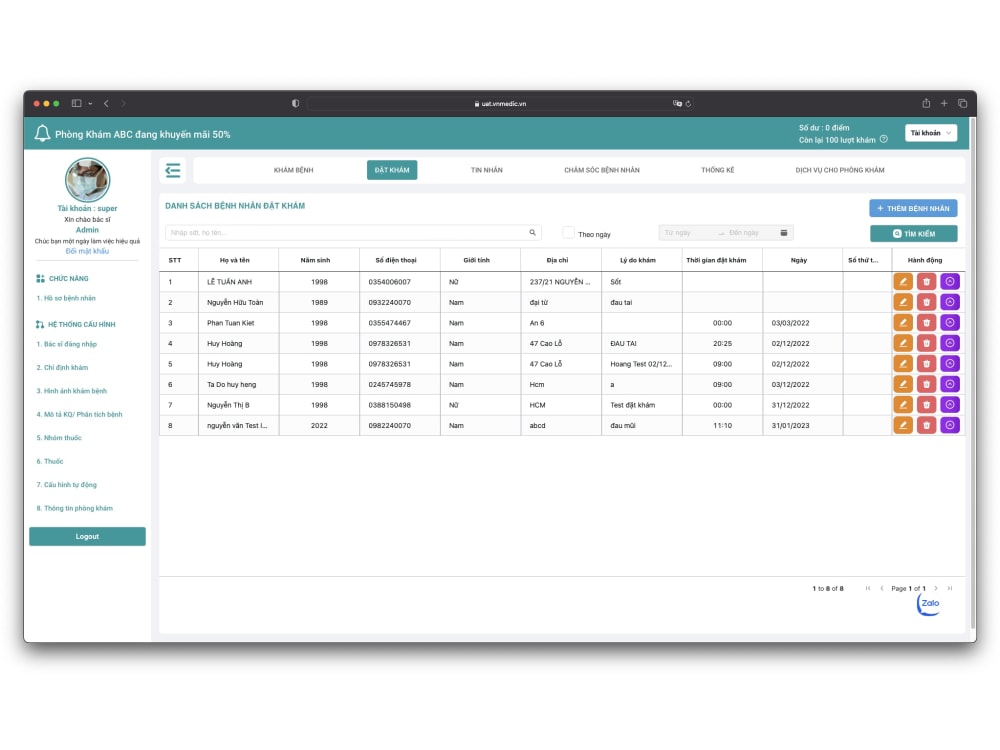This screenshot has width=1000, height=750.
Task: Click the notification bell icon
Action: (42, 133)
